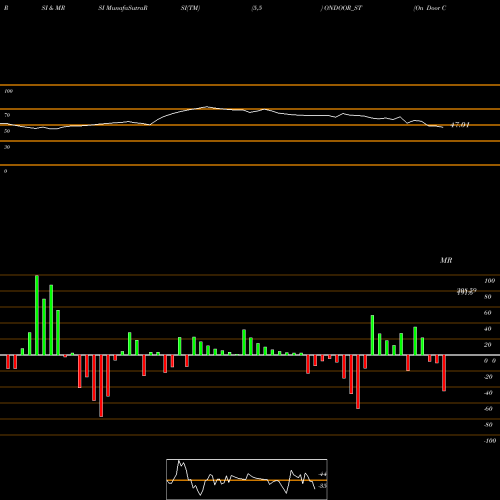Click the '(On Door C' company name text
Screen dimensions: 500x500
[x=430, y=8]
